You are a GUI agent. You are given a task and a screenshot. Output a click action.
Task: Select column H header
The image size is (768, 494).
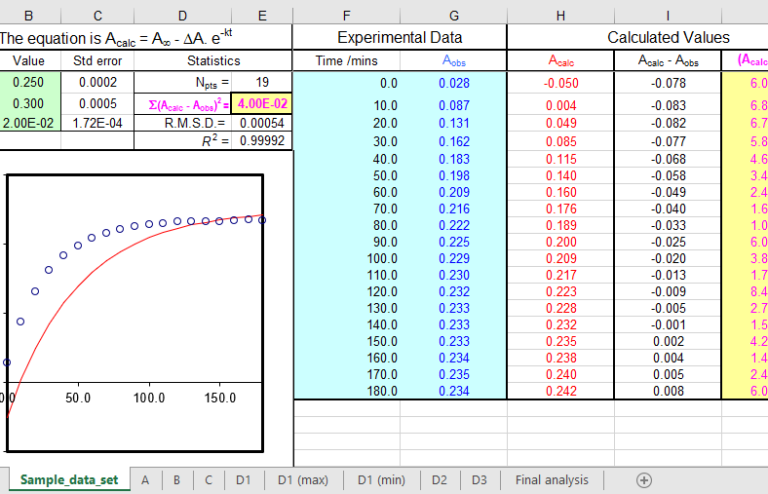561,16
